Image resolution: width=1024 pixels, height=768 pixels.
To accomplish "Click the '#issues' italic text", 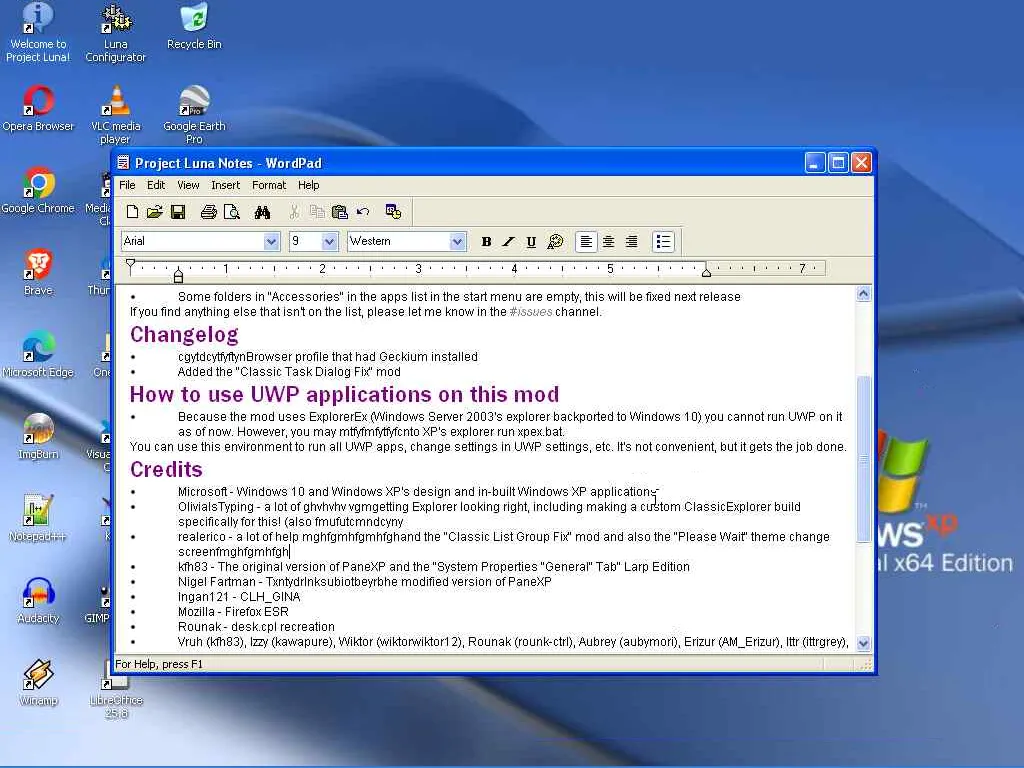I will 530,312.
